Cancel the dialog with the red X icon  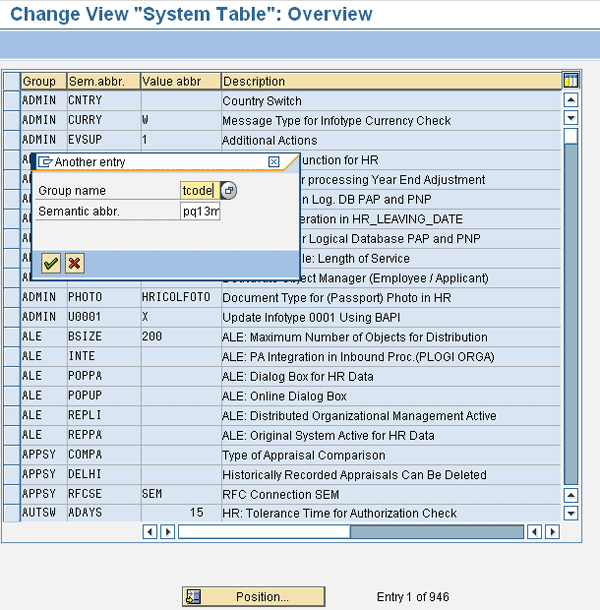[74, 262]
